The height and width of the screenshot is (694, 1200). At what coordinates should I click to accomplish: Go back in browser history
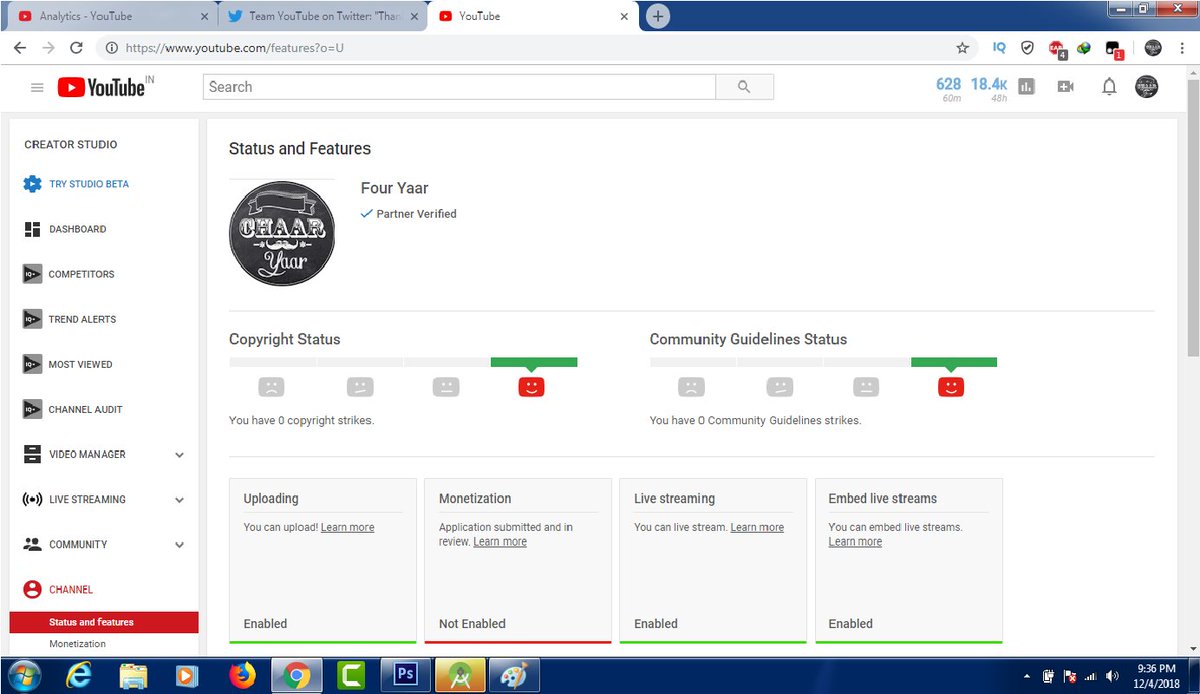click(x=20, y=47)
